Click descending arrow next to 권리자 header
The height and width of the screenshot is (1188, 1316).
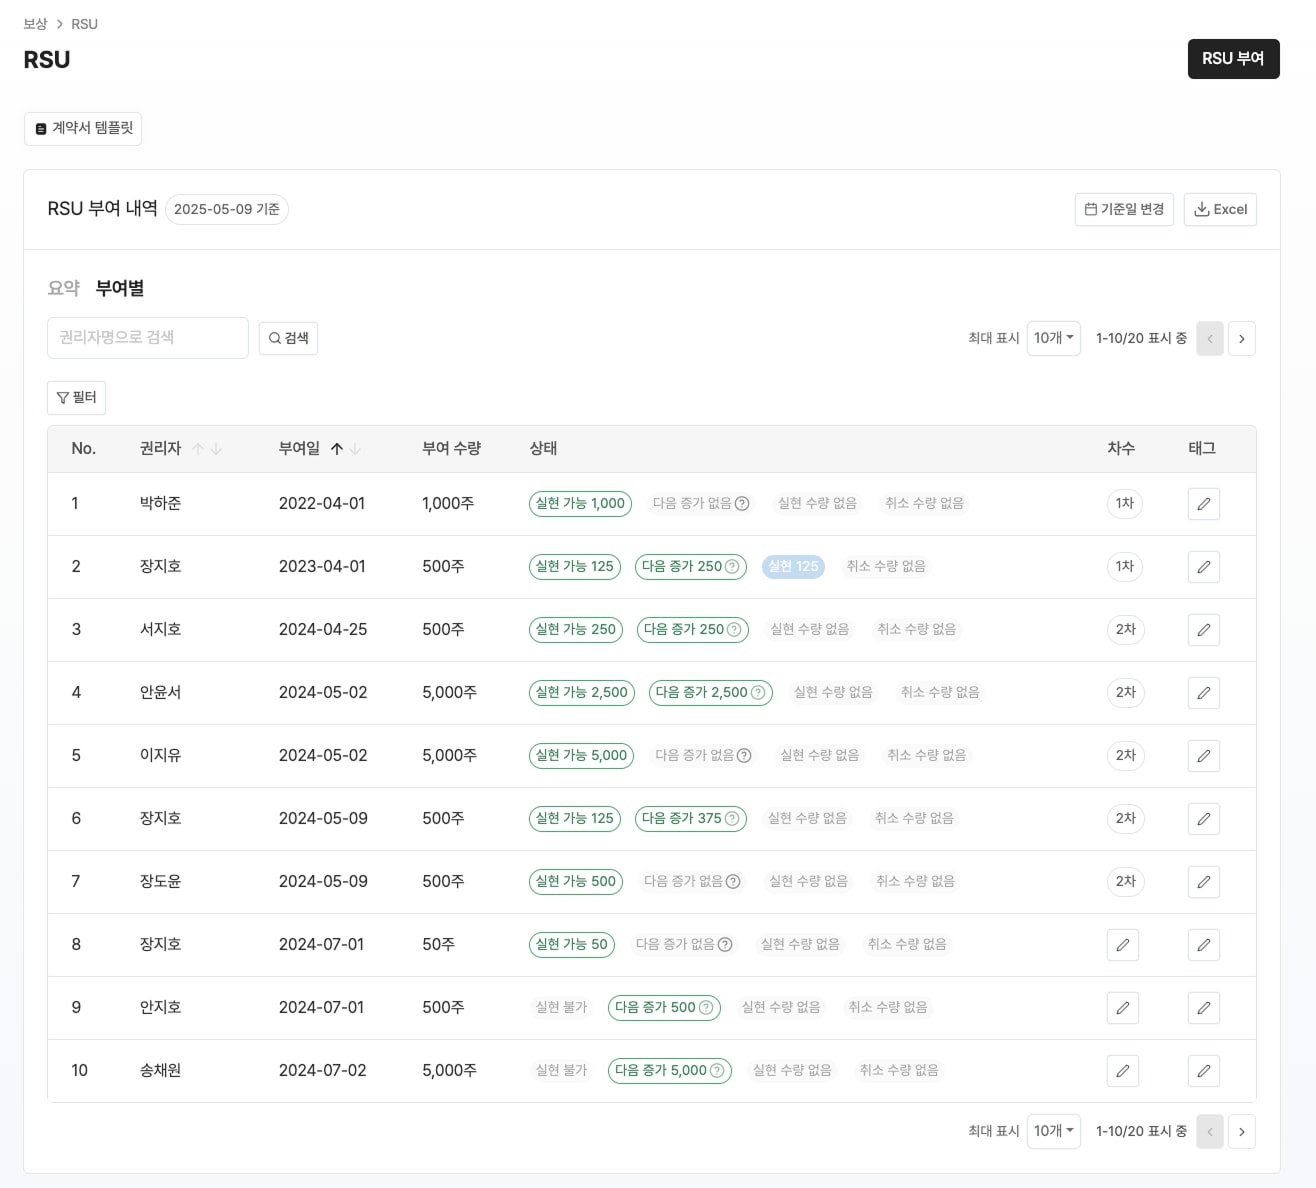[x=217, y=449]
